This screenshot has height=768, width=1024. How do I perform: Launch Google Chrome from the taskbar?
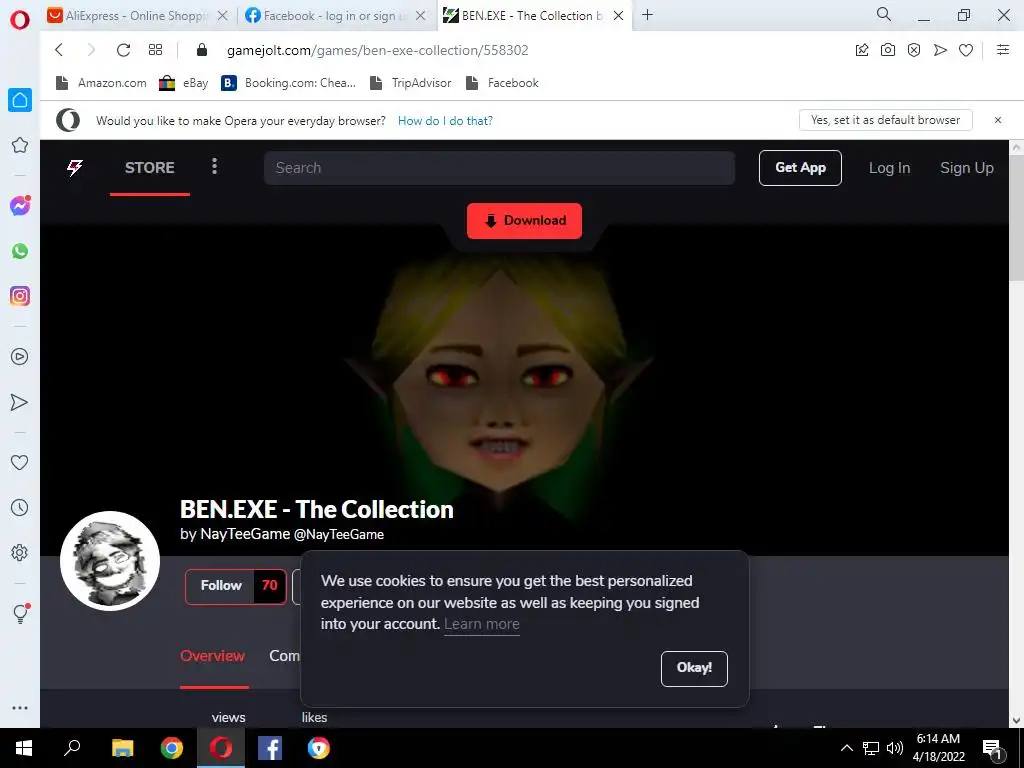172,748
